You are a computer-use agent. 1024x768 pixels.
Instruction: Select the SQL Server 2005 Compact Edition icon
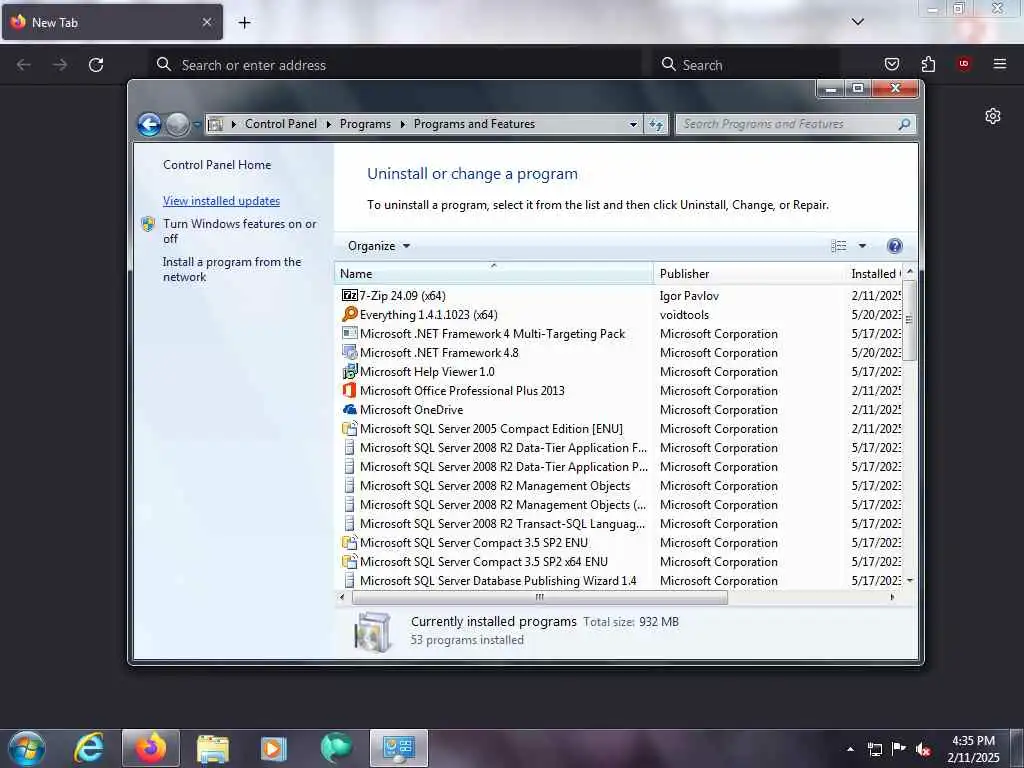coord(350,428)
